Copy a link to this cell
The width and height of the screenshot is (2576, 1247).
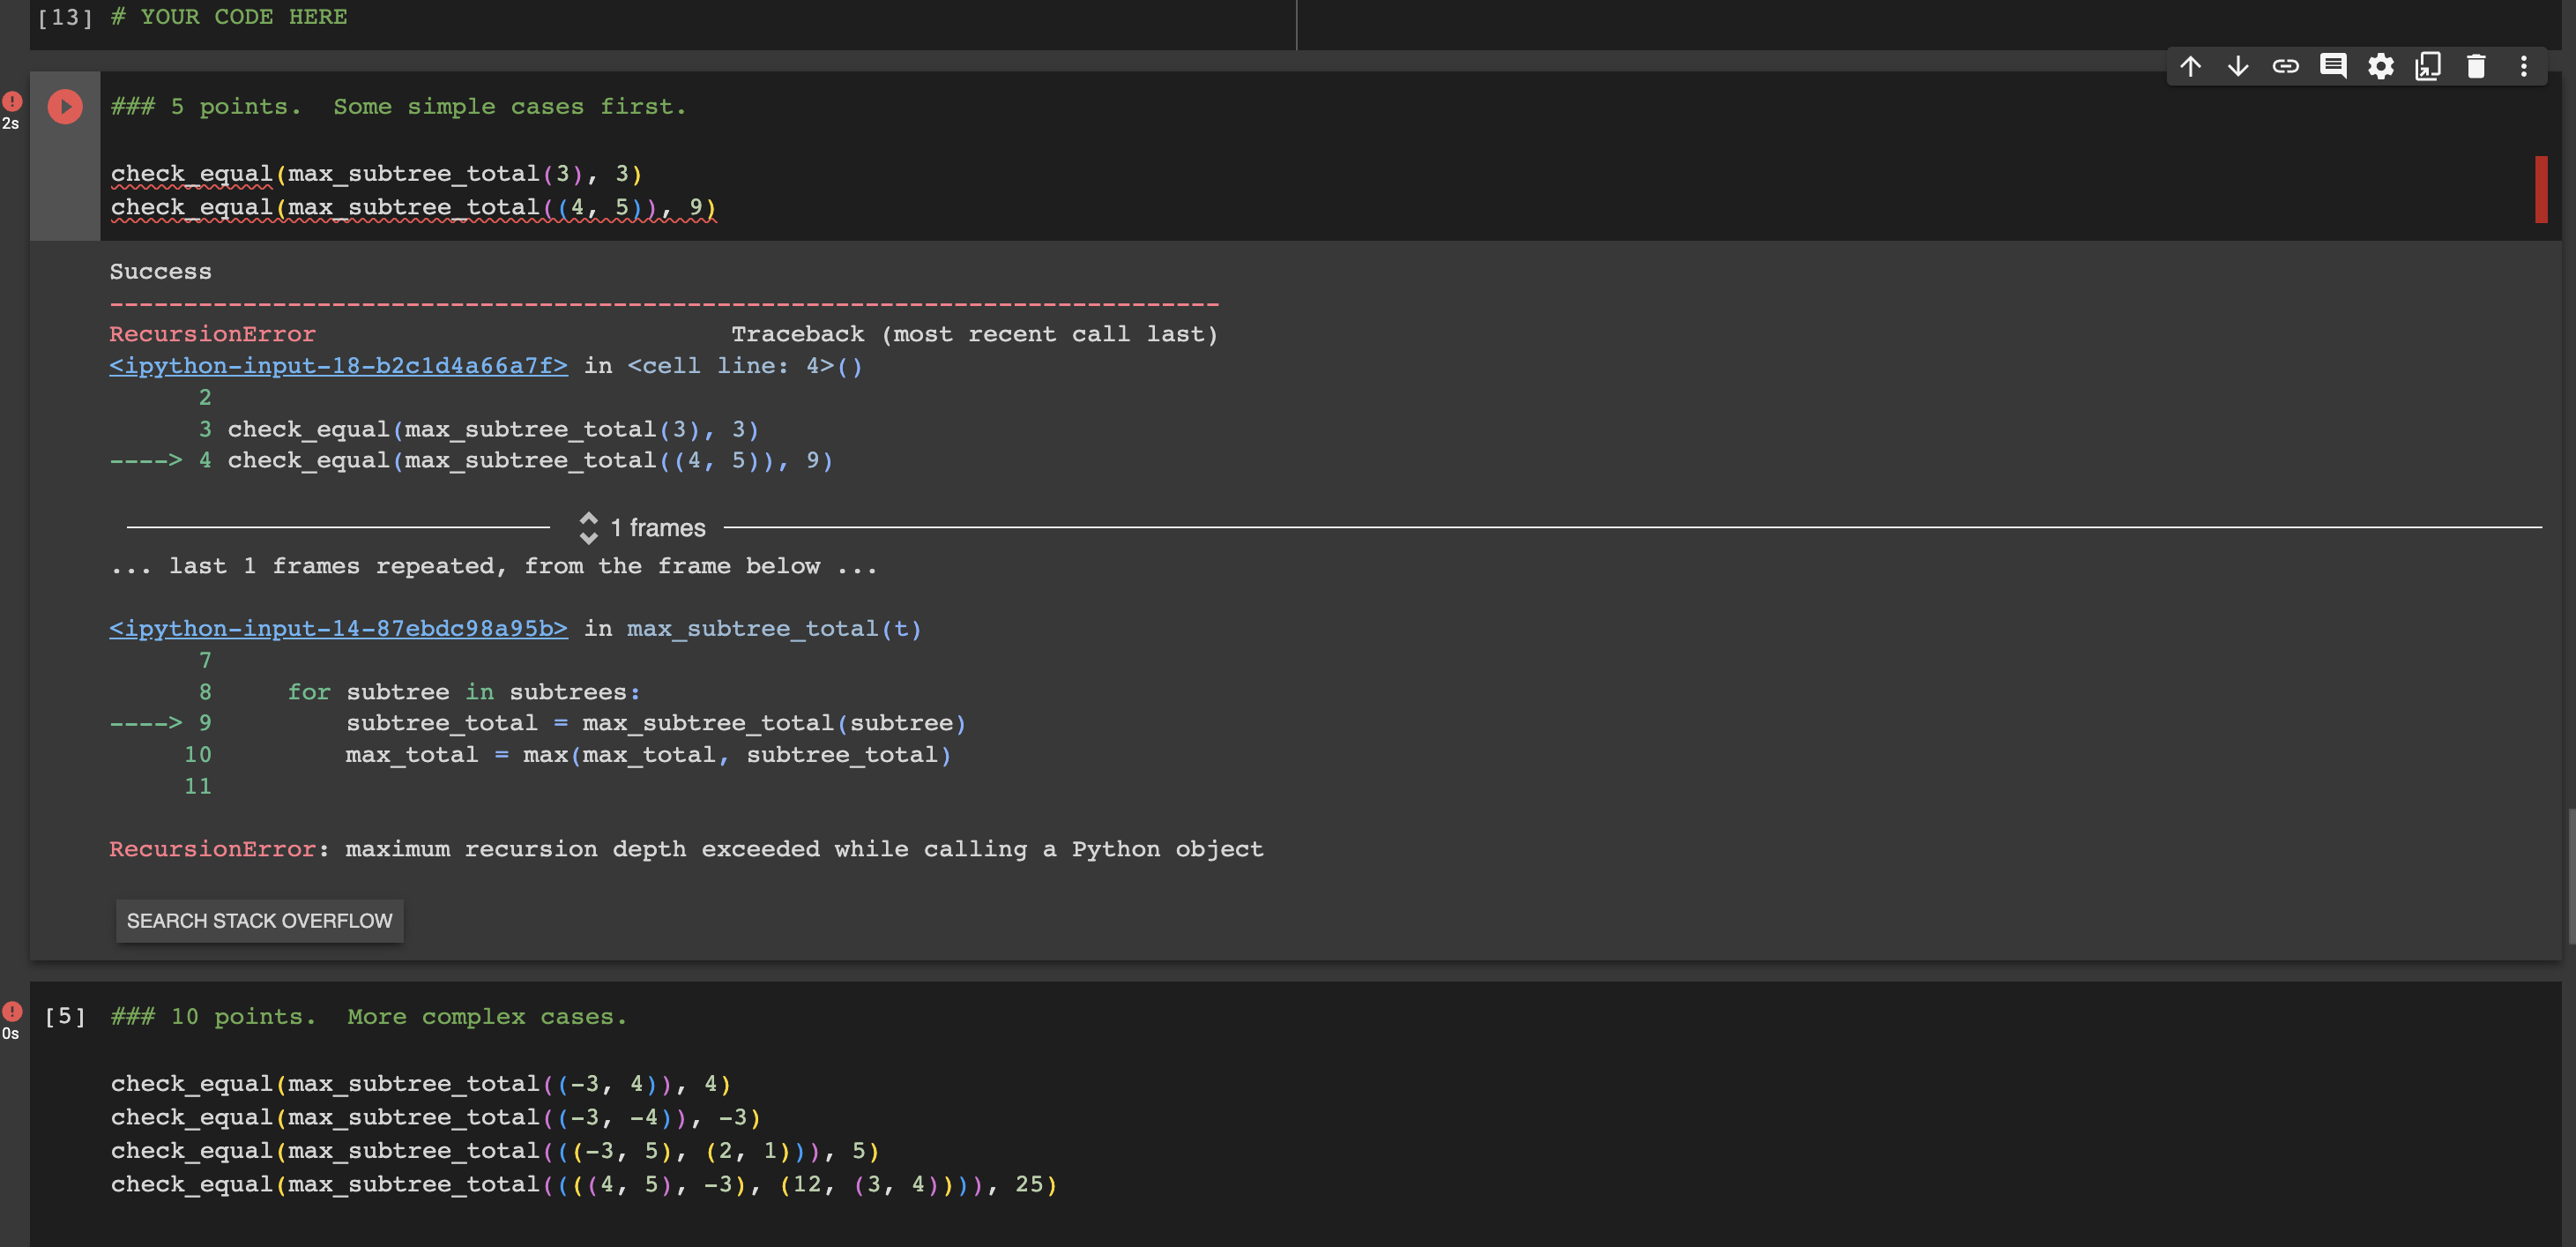2286,66
